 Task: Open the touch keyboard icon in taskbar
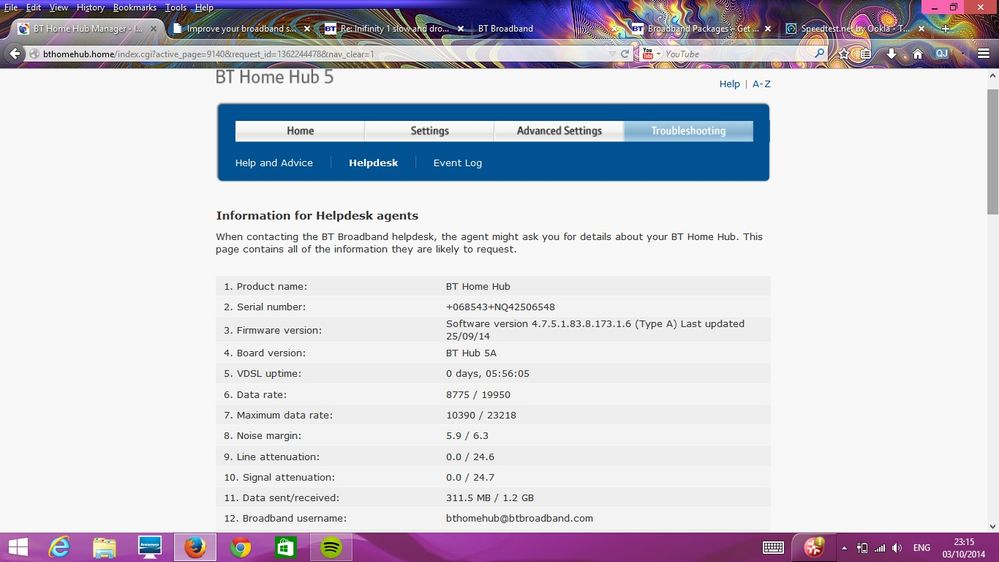(773, 548)
